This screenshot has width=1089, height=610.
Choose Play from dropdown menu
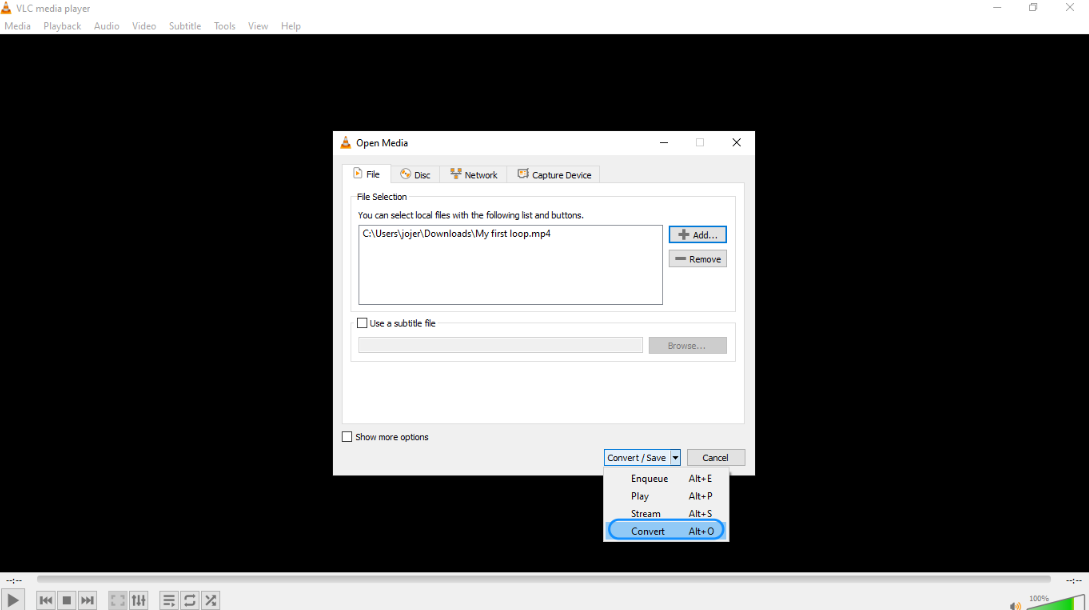666,496
